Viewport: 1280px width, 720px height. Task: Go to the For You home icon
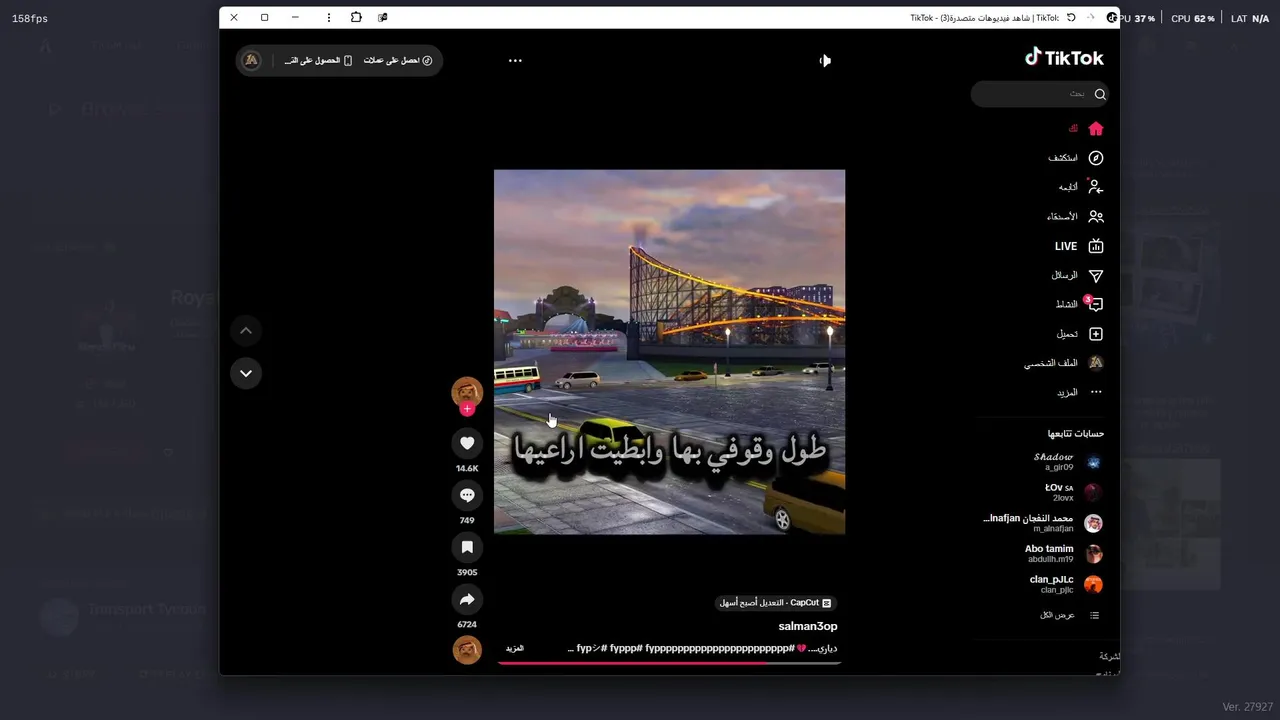click(1096, 128)
